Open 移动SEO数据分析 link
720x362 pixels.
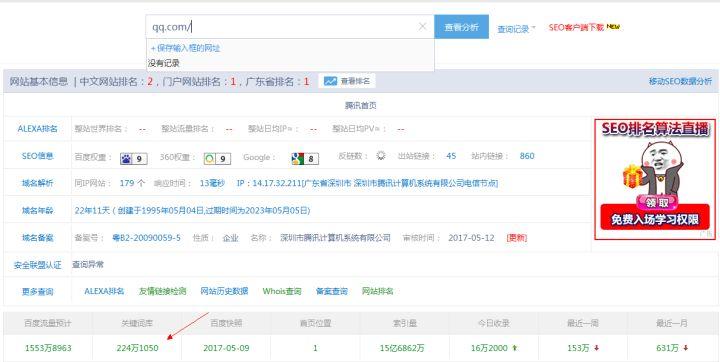point(680,81)
